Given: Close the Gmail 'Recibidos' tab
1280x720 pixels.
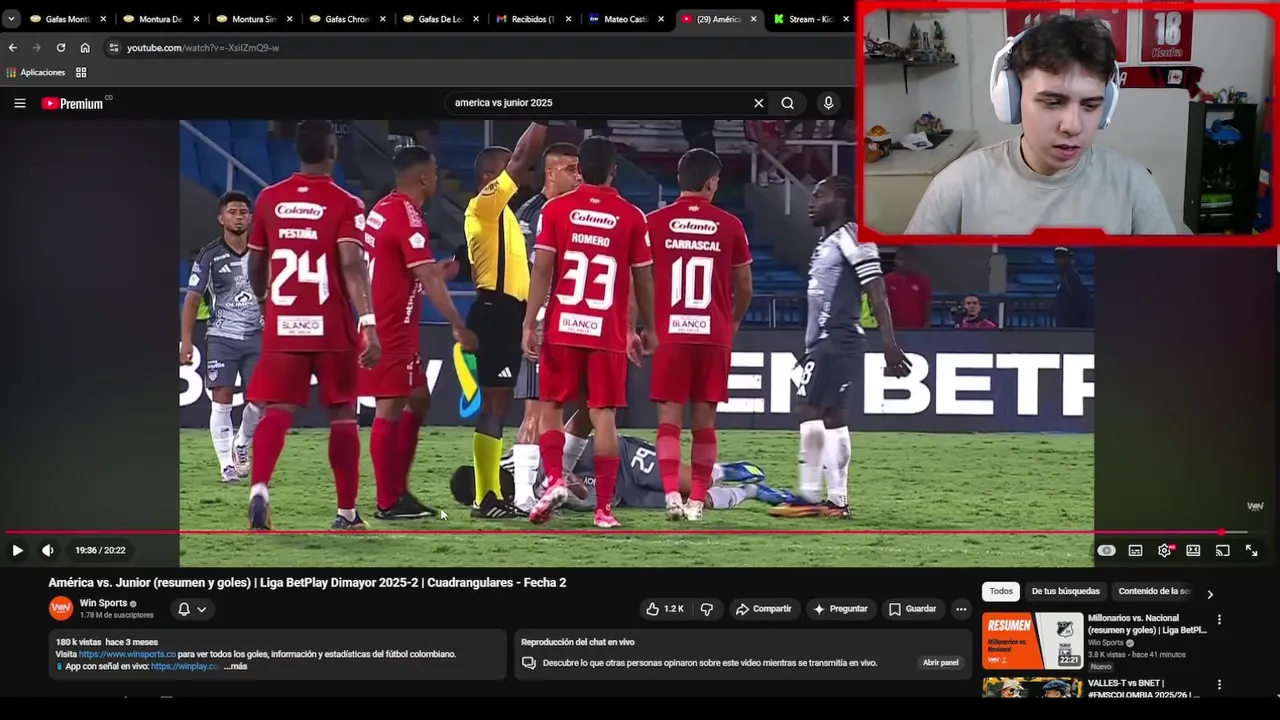Looking at the screenshot, I should click(568, 19).
